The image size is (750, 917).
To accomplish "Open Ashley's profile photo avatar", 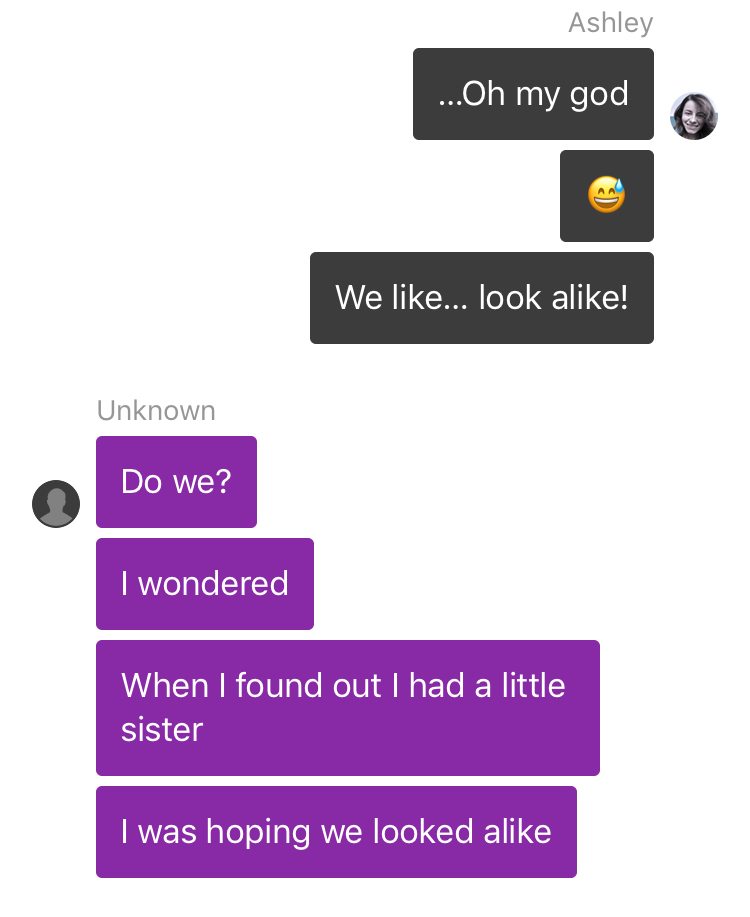I will (x=694, y=116).
